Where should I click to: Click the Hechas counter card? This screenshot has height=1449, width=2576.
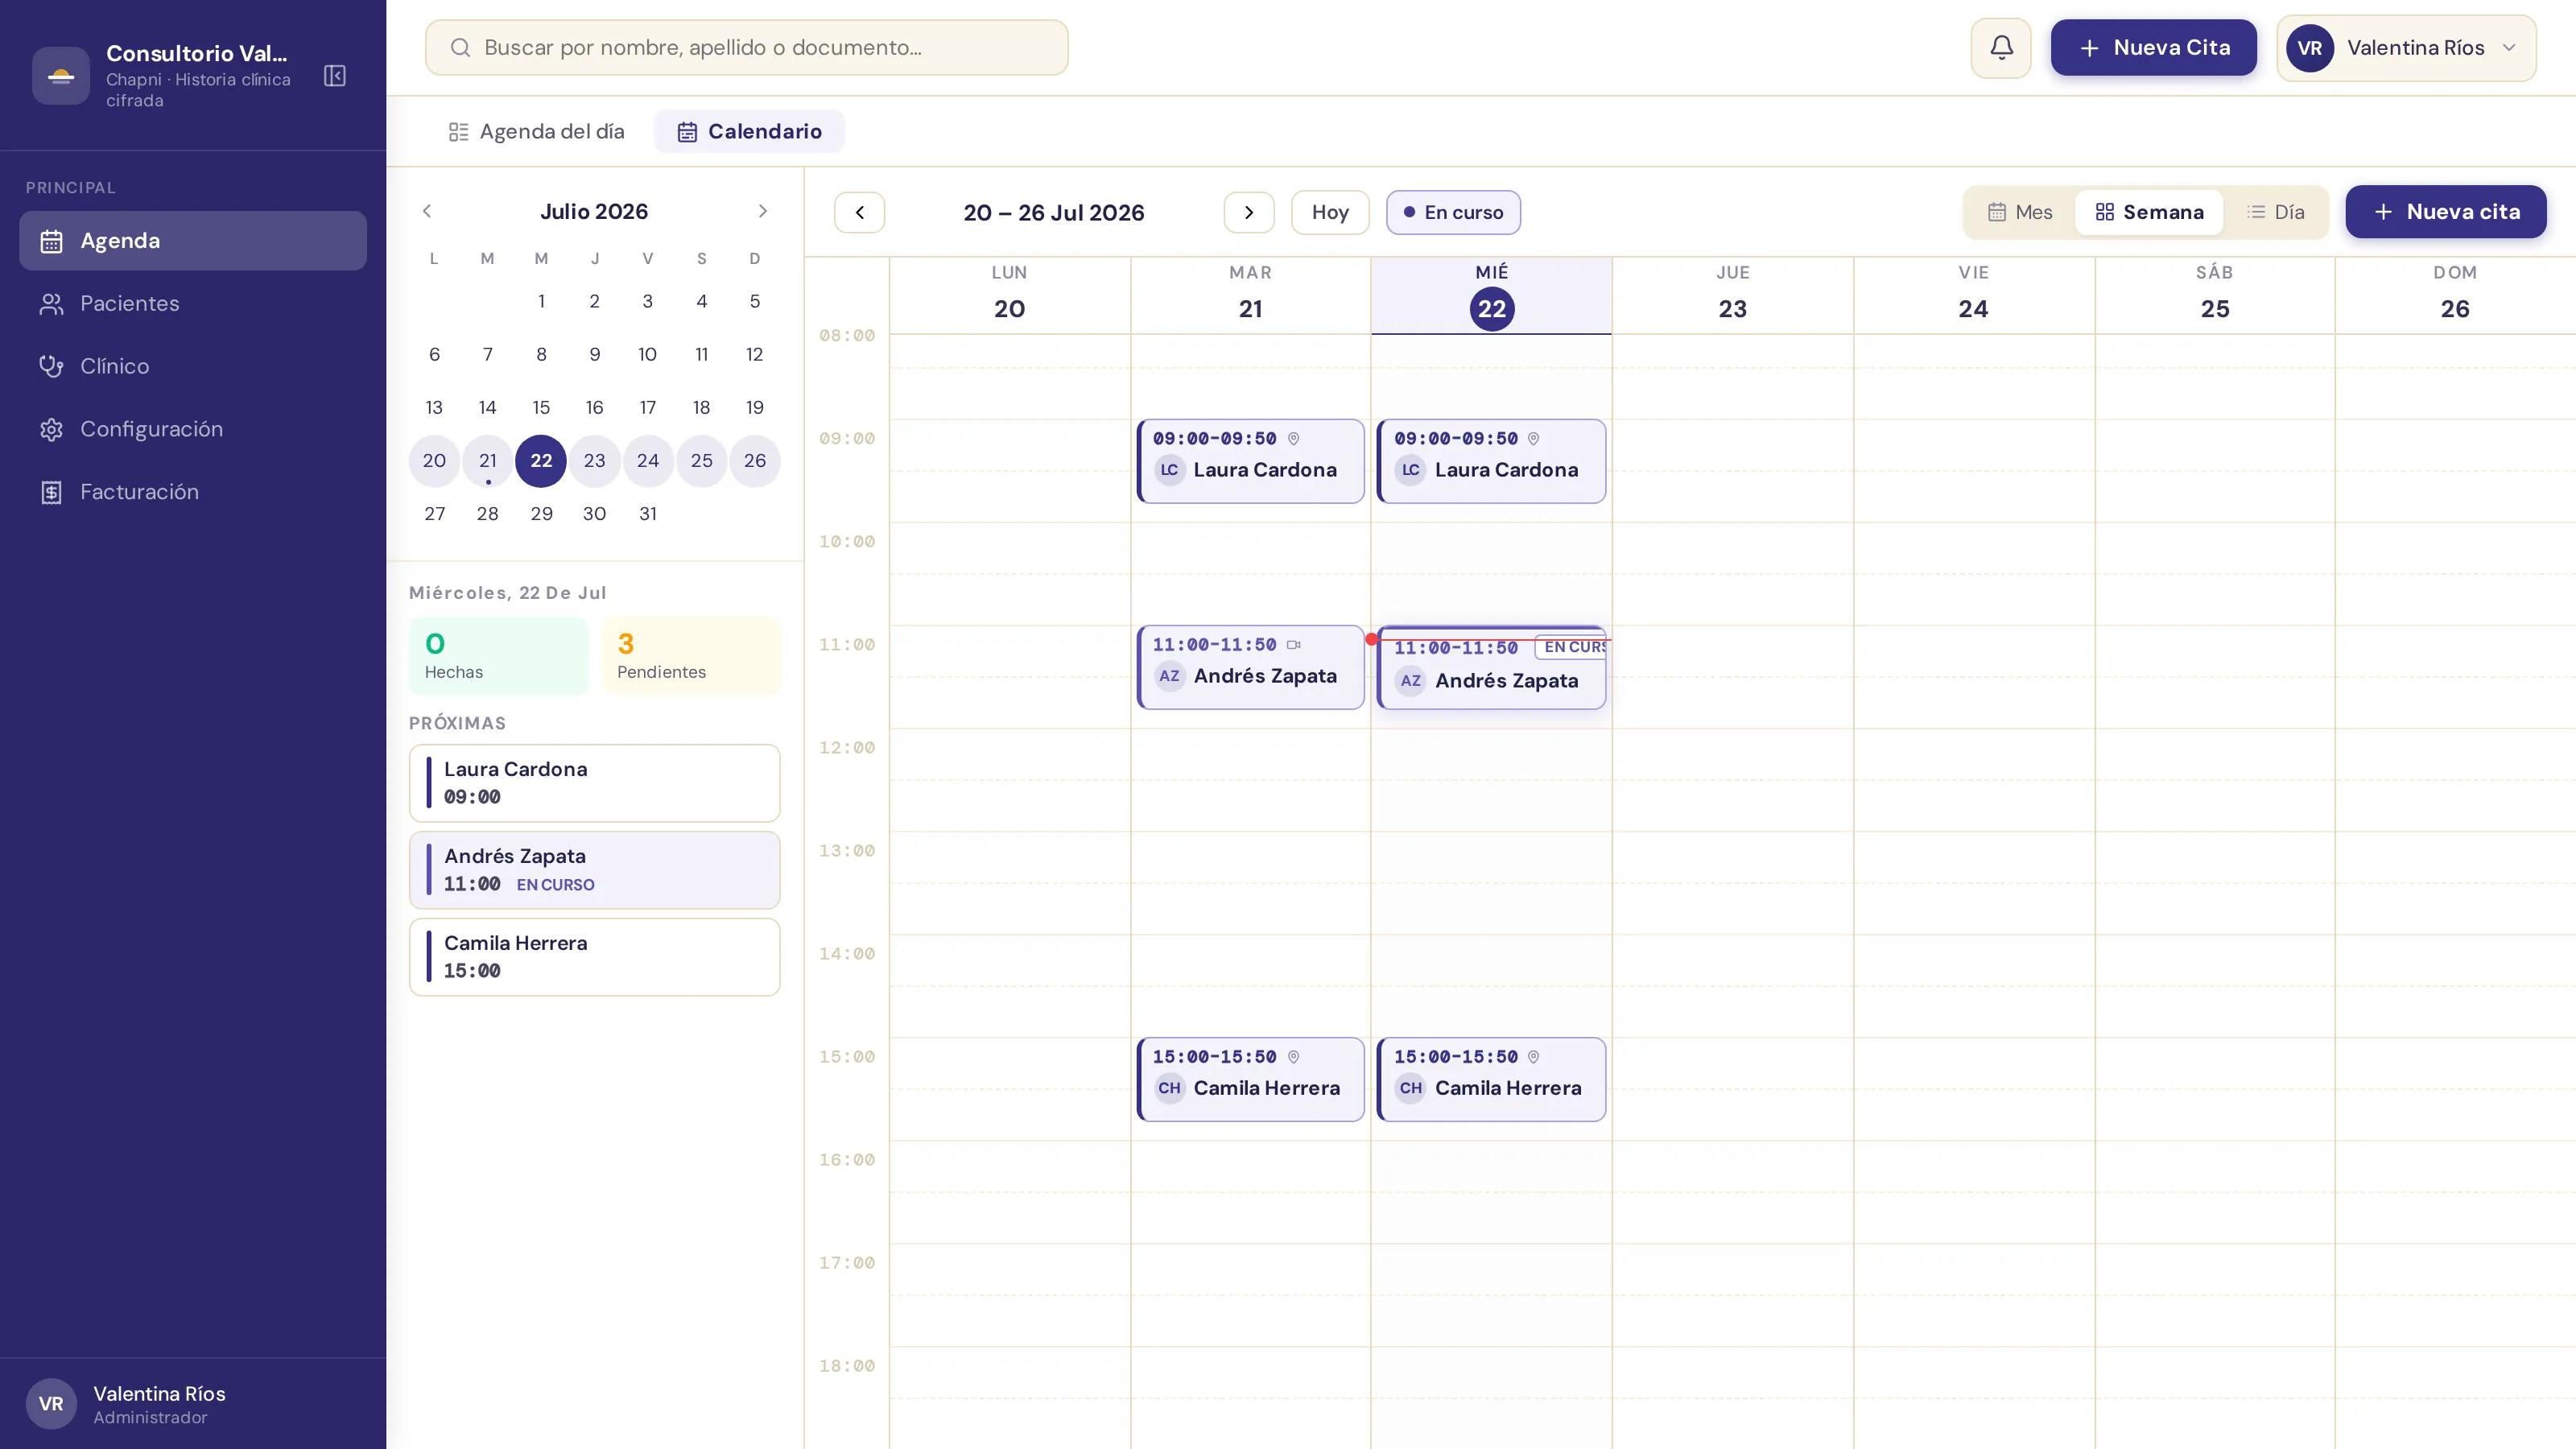(499, 656)
